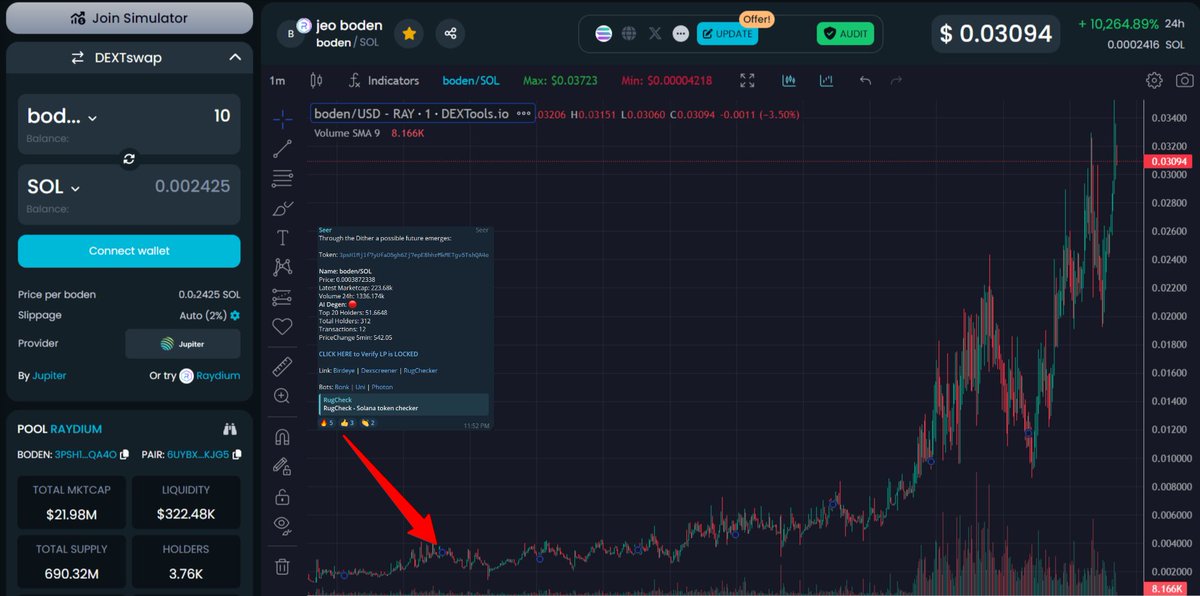This screenshot has height=596, width=1200.
Task: Select the Jupiter provider button
Action: coord(182,343)
